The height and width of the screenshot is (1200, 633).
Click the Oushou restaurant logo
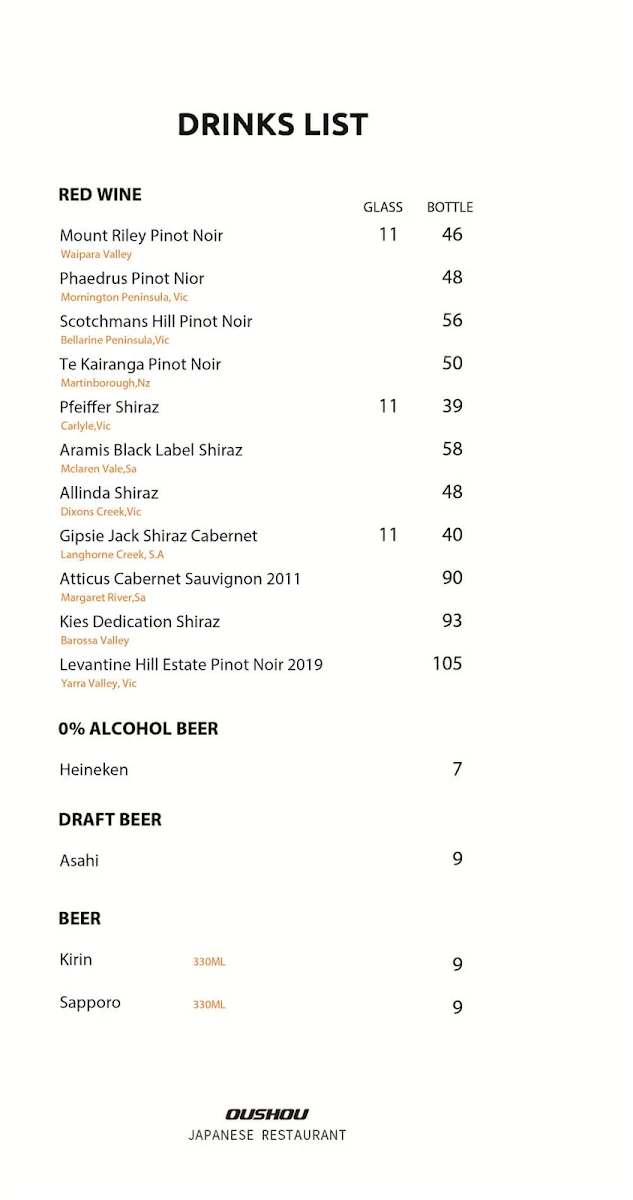click(267, 1114)
